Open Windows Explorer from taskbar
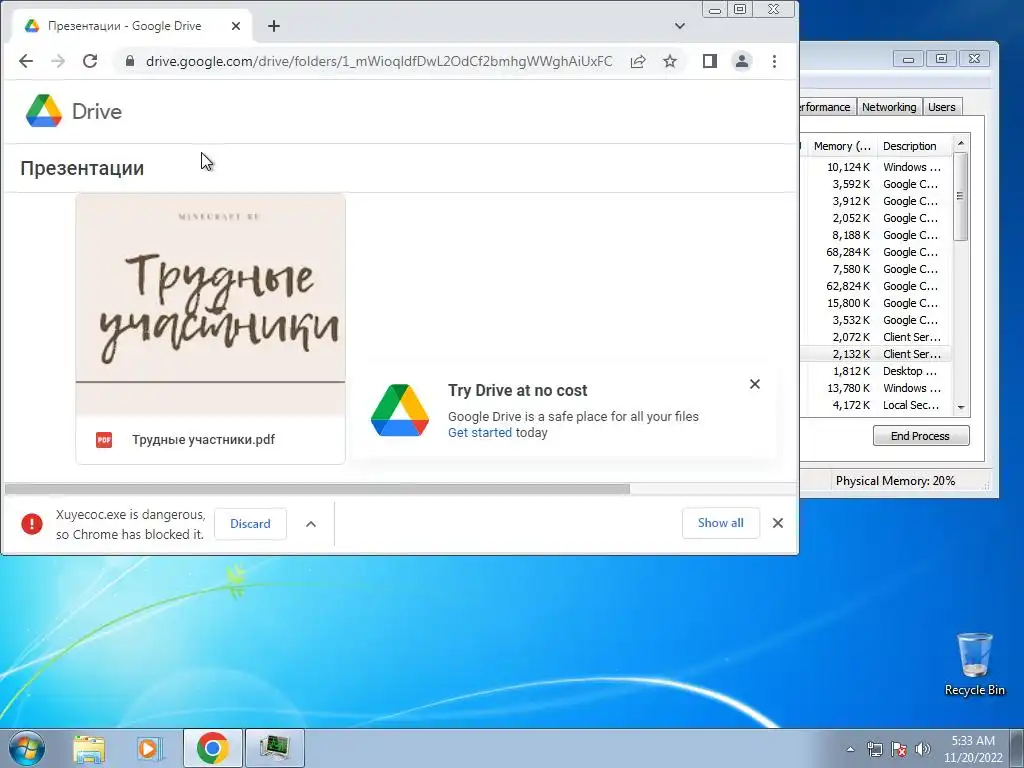Viewport: 1024px width, 768px height. coord(89,748)
